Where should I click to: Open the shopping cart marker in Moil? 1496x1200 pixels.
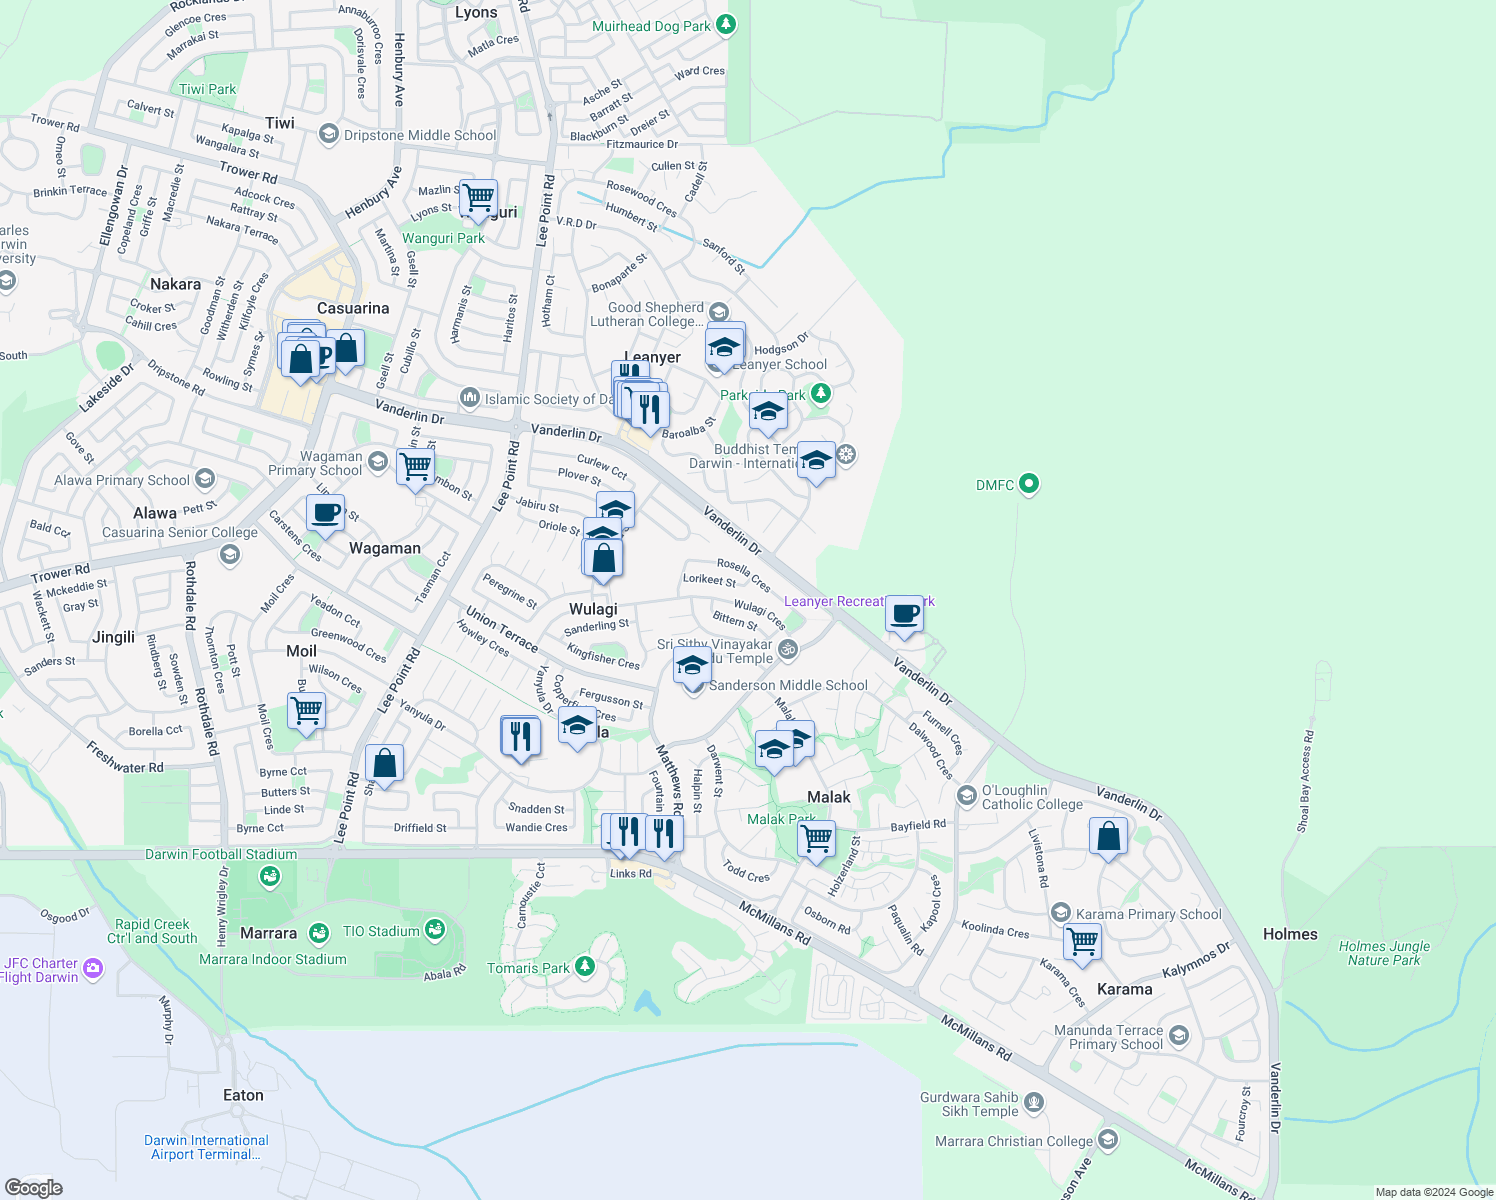[307, 713]
